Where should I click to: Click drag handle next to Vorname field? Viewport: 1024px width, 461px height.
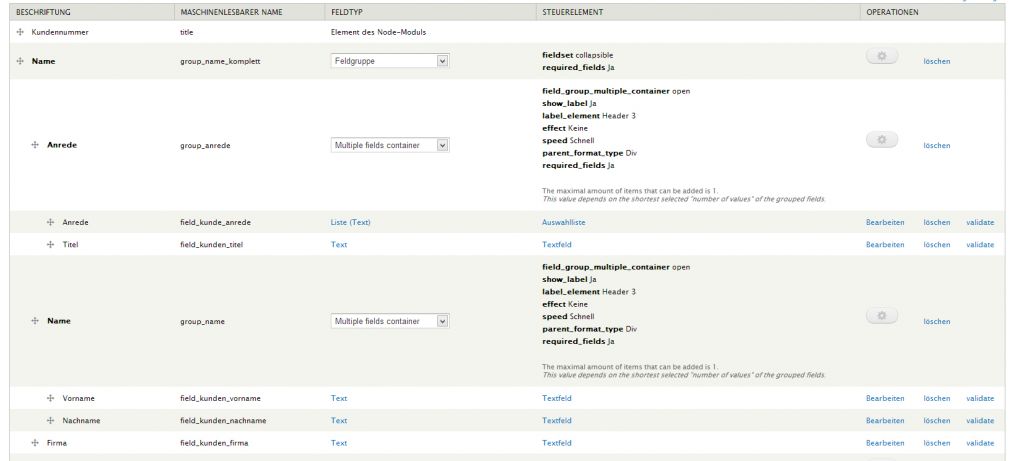50,399
